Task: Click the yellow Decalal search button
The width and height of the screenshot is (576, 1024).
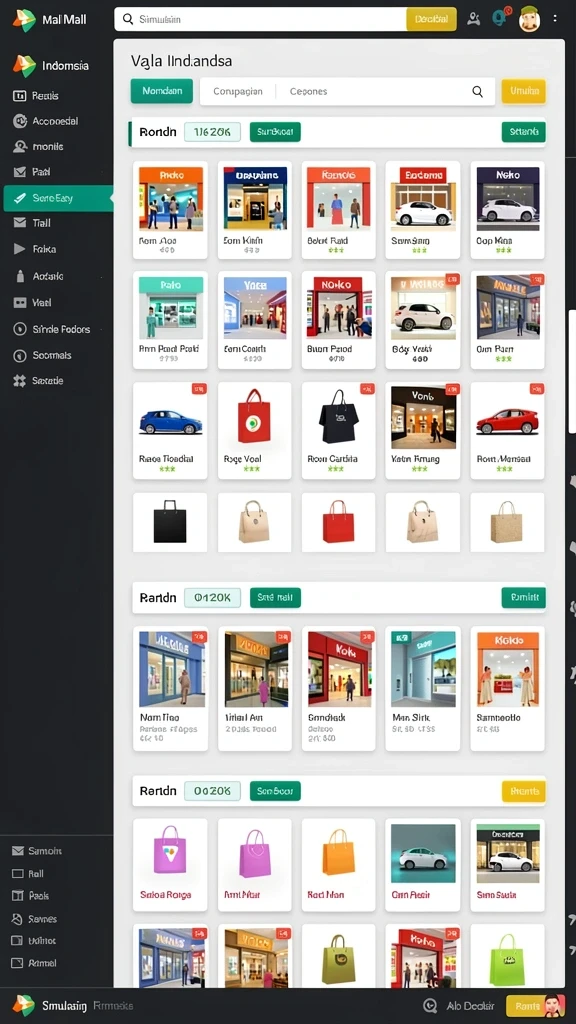Action: (431, 20)
